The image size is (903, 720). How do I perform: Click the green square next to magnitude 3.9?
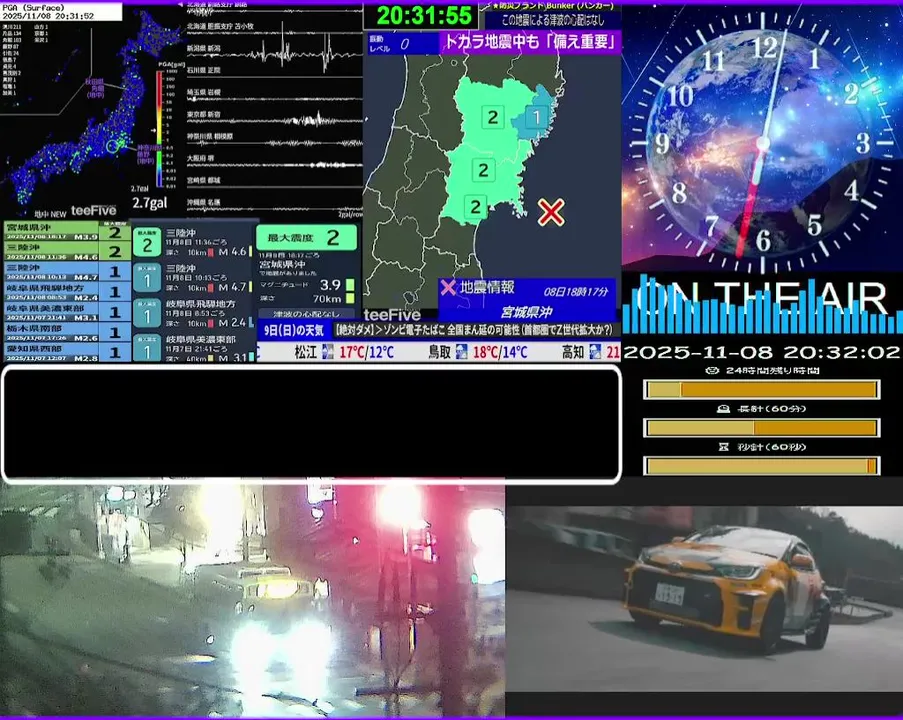point(350,285)
